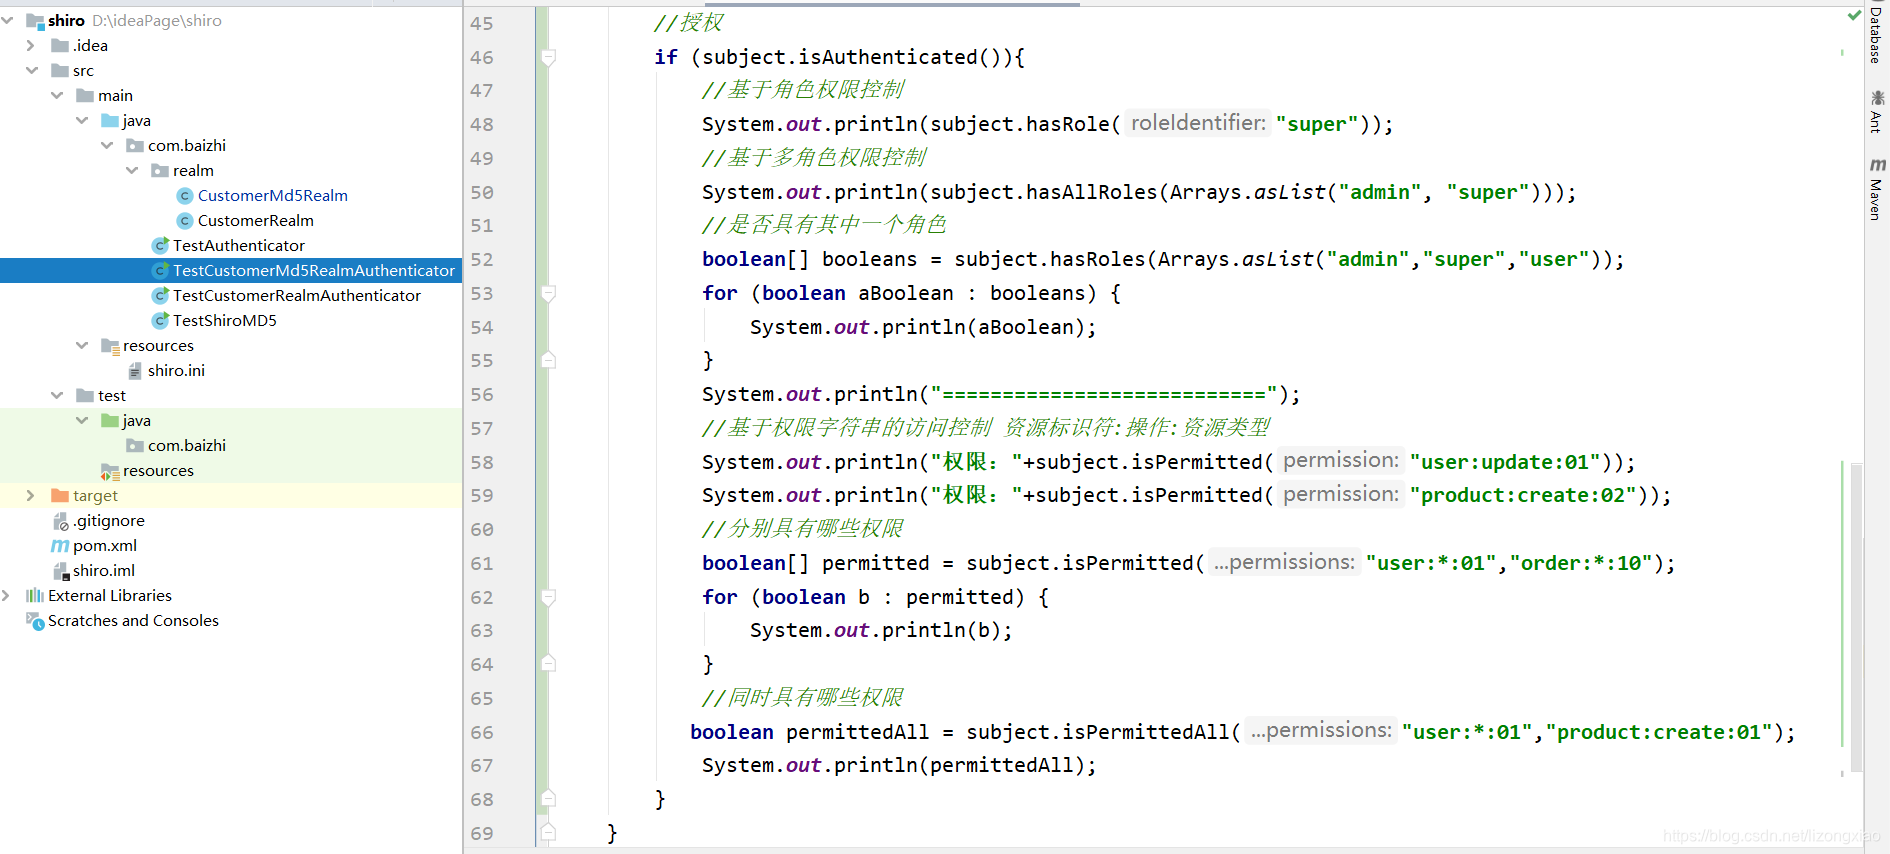Select the CustomerMd5Realm class icon
1890x854 pixels.
pos(185,195)
